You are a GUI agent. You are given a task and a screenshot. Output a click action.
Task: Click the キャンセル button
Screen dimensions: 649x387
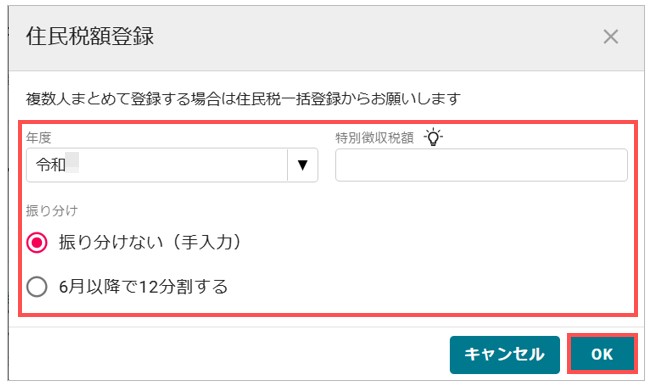click(505, 355)
